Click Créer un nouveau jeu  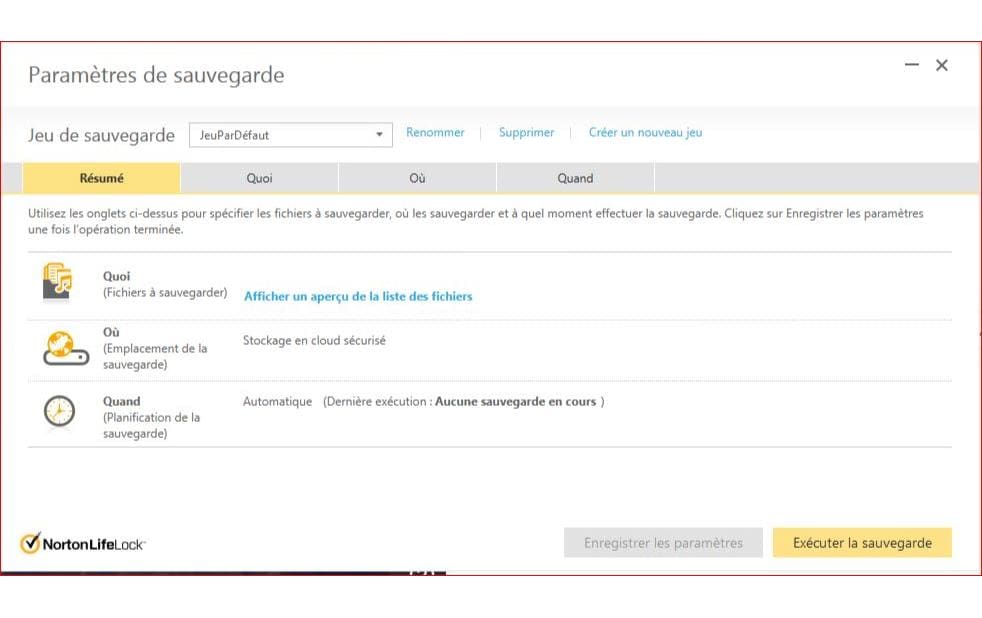(645, 133)
